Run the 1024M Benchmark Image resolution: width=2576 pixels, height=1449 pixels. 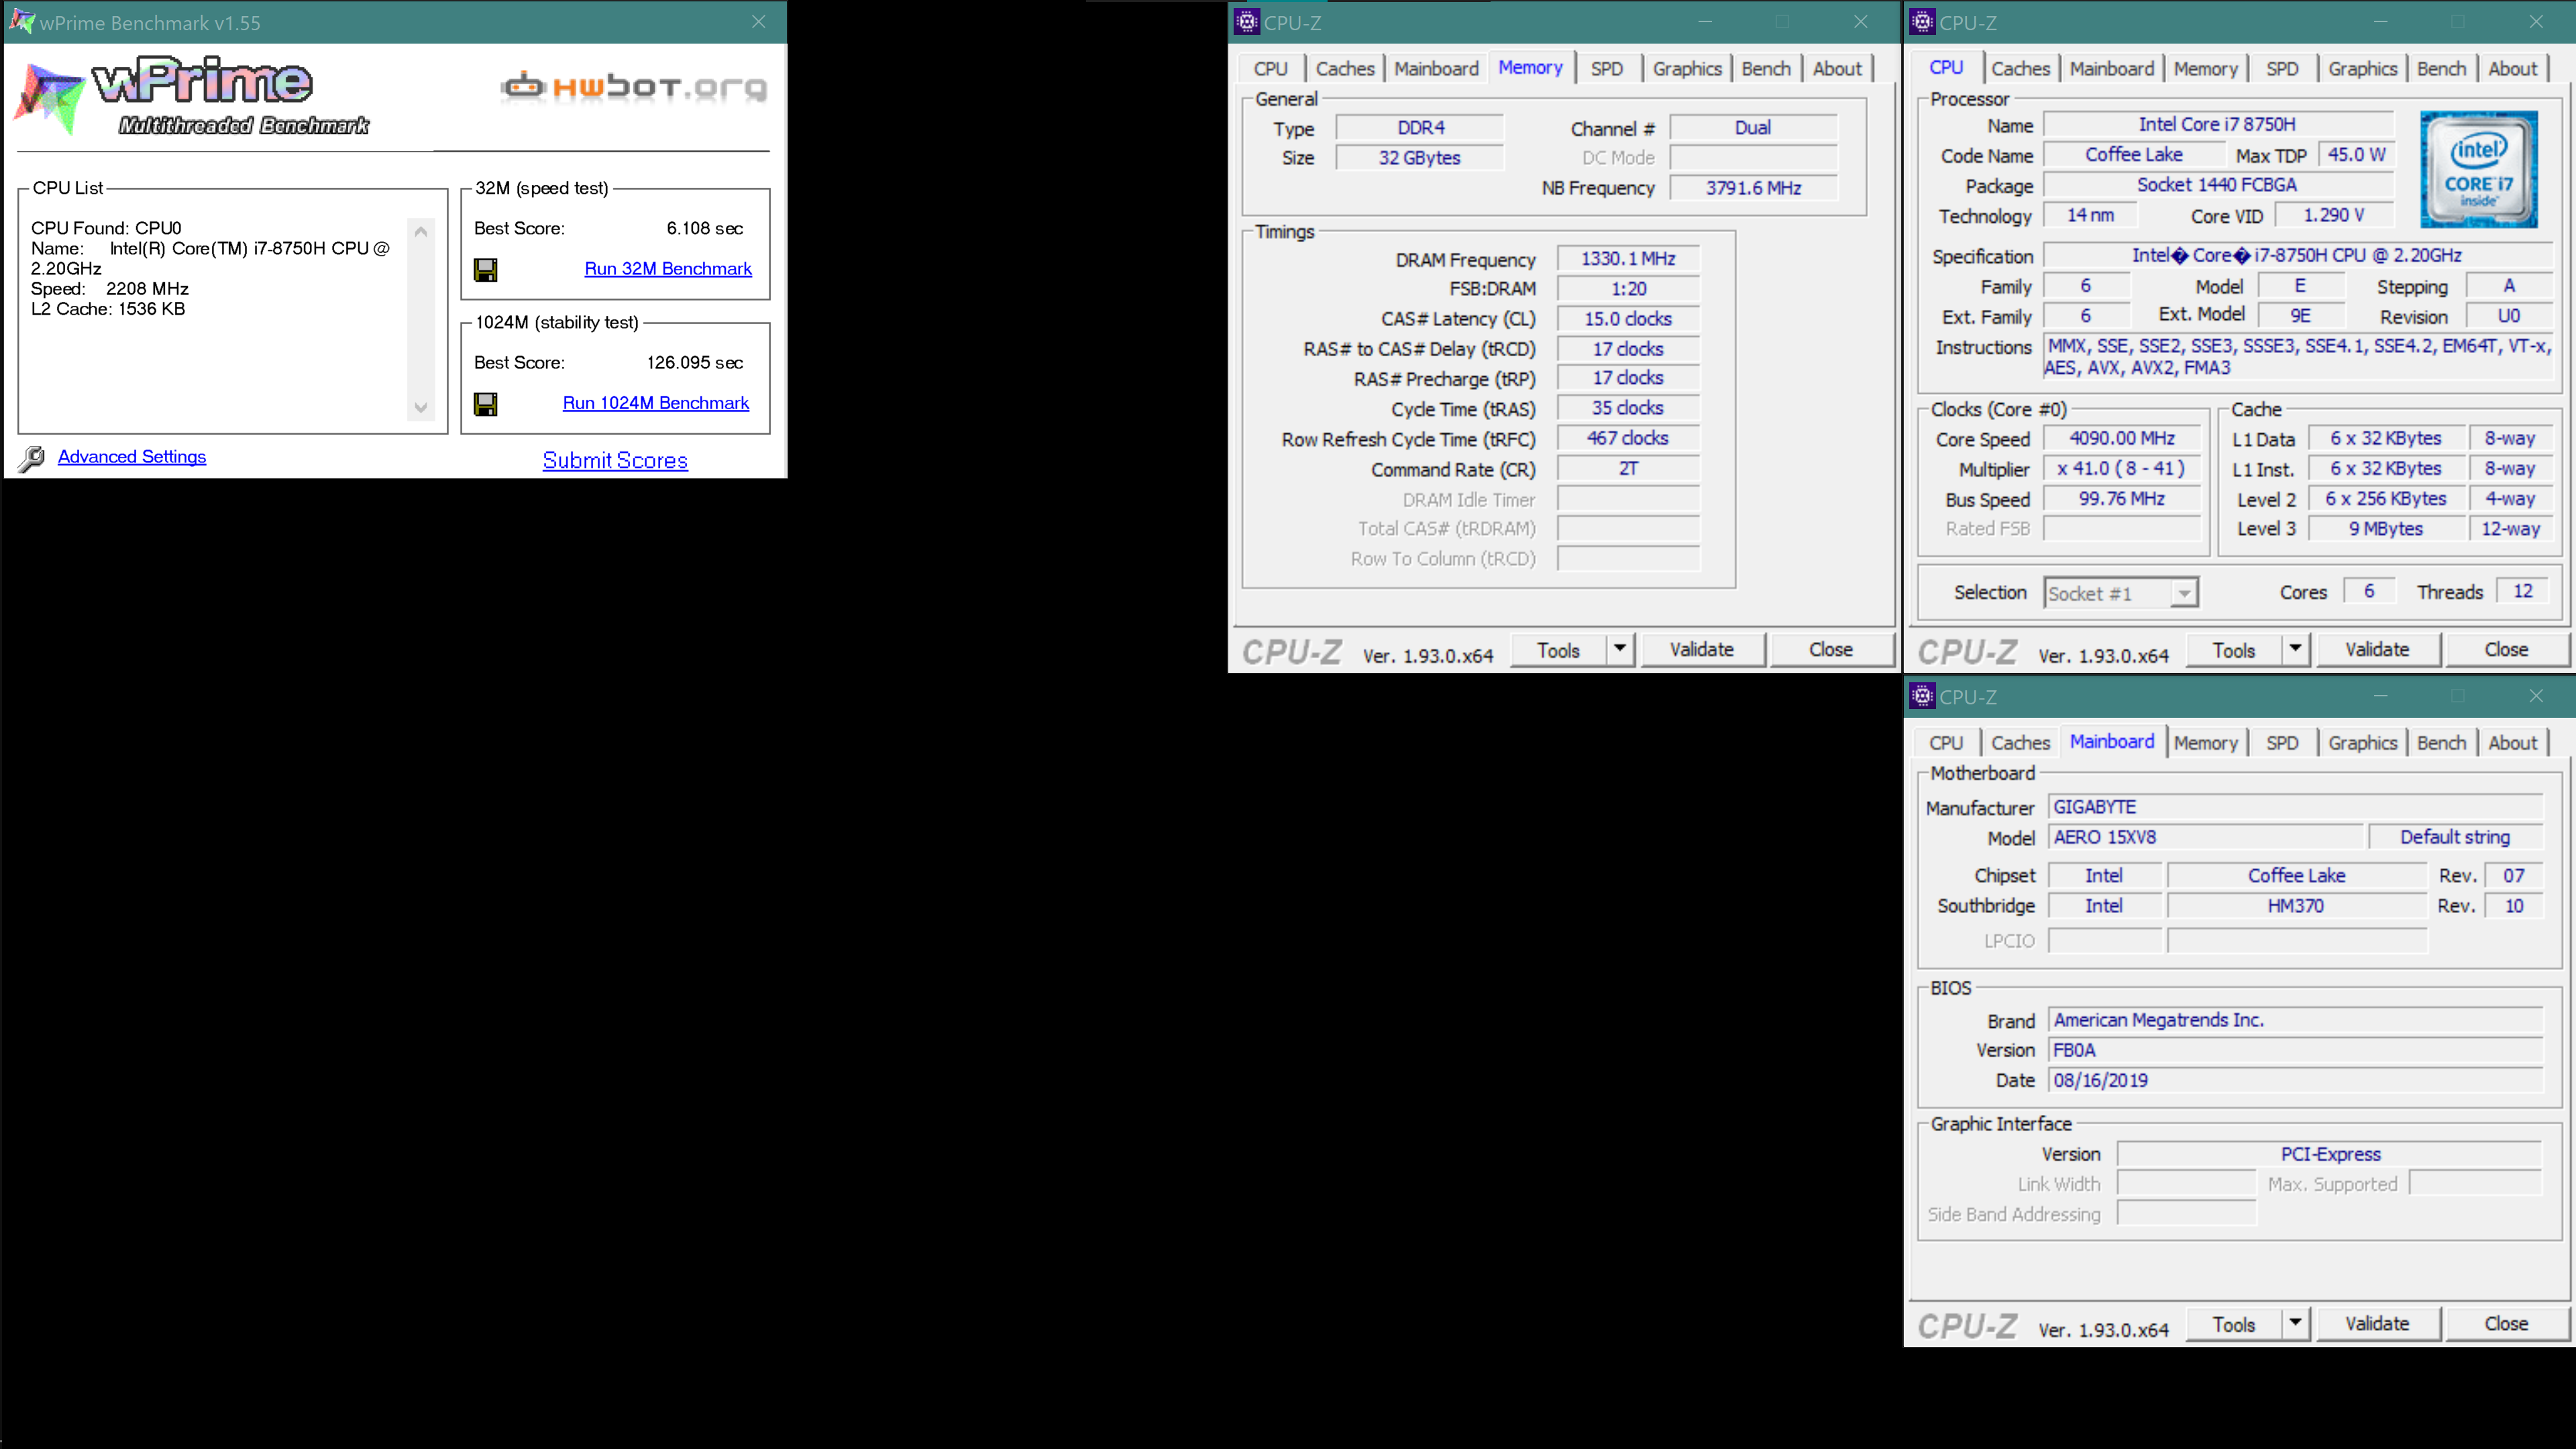pyautogui.click(x=656, y=403)
